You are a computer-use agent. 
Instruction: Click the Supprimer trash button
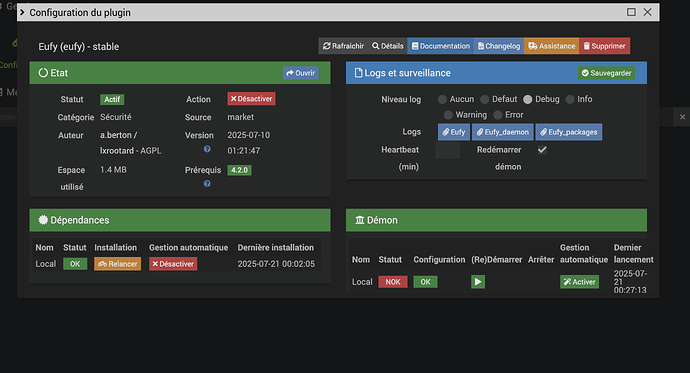(x=604, y=46)
